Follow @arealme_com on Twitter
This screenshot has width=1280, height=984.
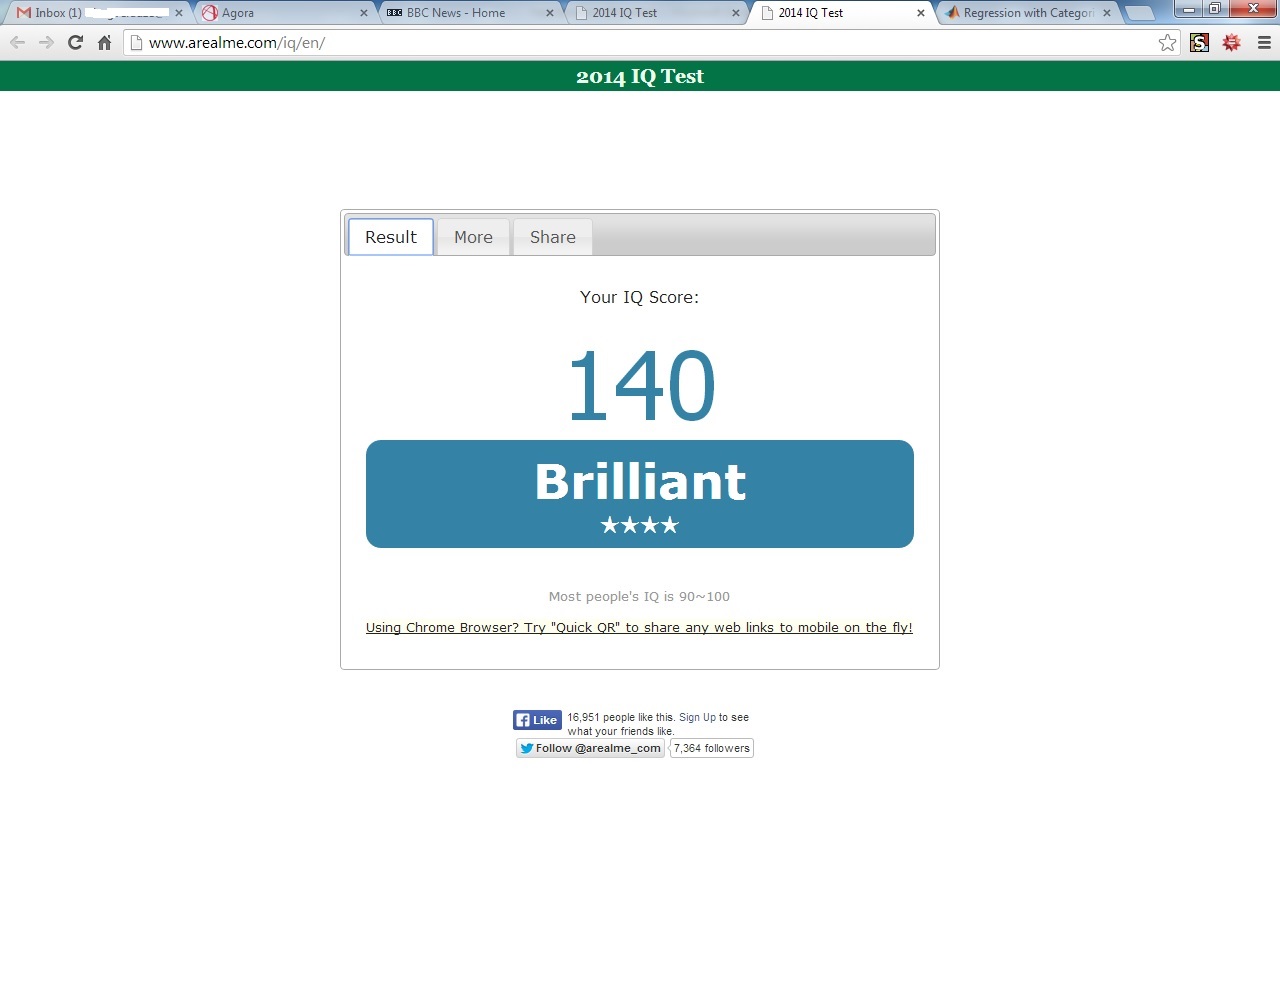pos(589,748)
